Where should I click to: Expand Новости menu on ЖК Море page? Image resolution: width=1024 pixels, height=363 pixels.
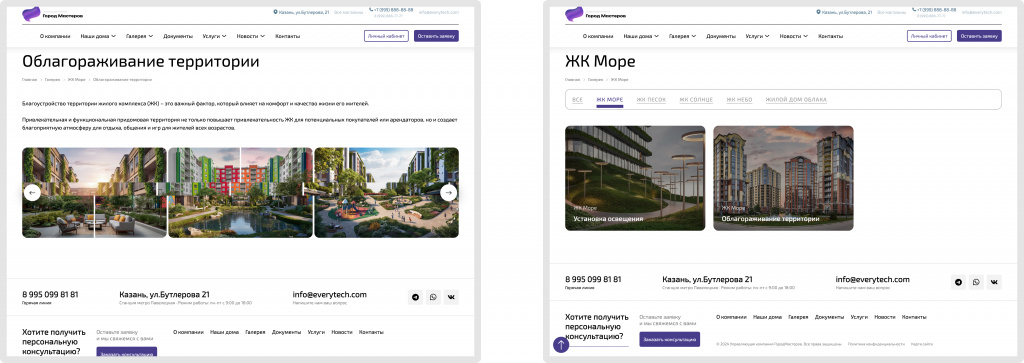[793, 36]
